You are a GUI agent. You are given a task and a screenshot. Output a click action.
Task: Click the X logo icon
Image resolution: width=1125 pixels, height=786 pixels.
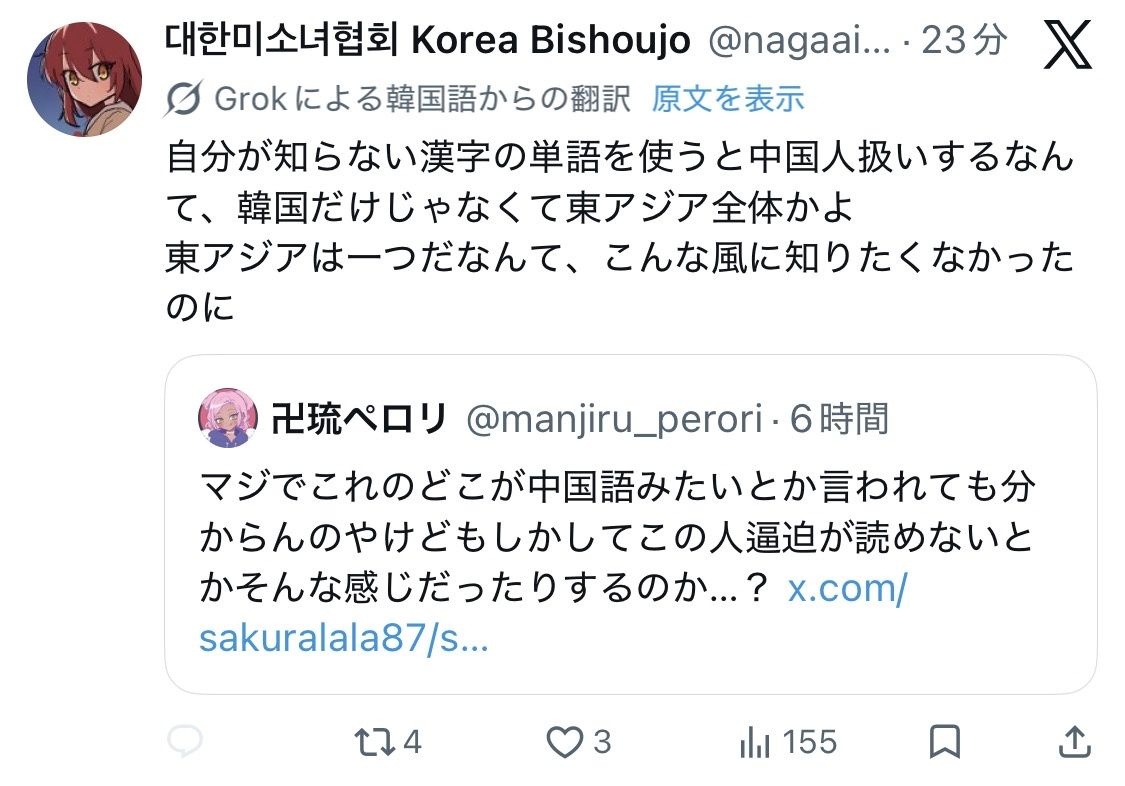1068,45
